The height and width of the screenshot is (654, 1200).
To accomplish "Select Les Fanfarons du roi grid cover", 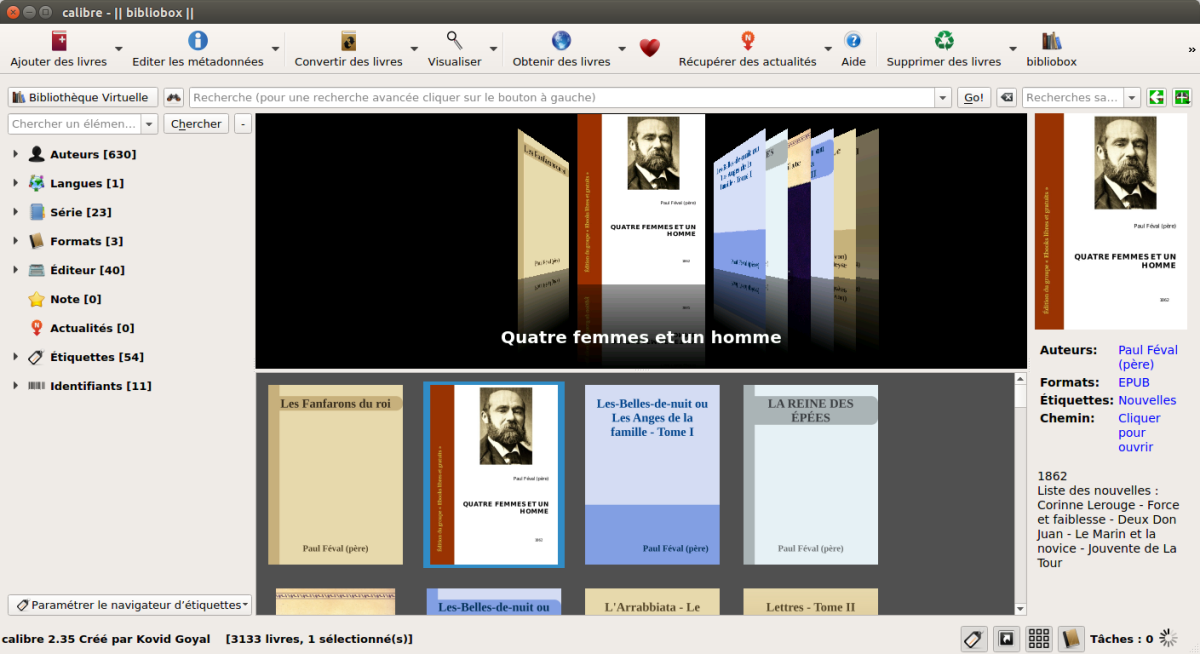I will tap(336, 475).
